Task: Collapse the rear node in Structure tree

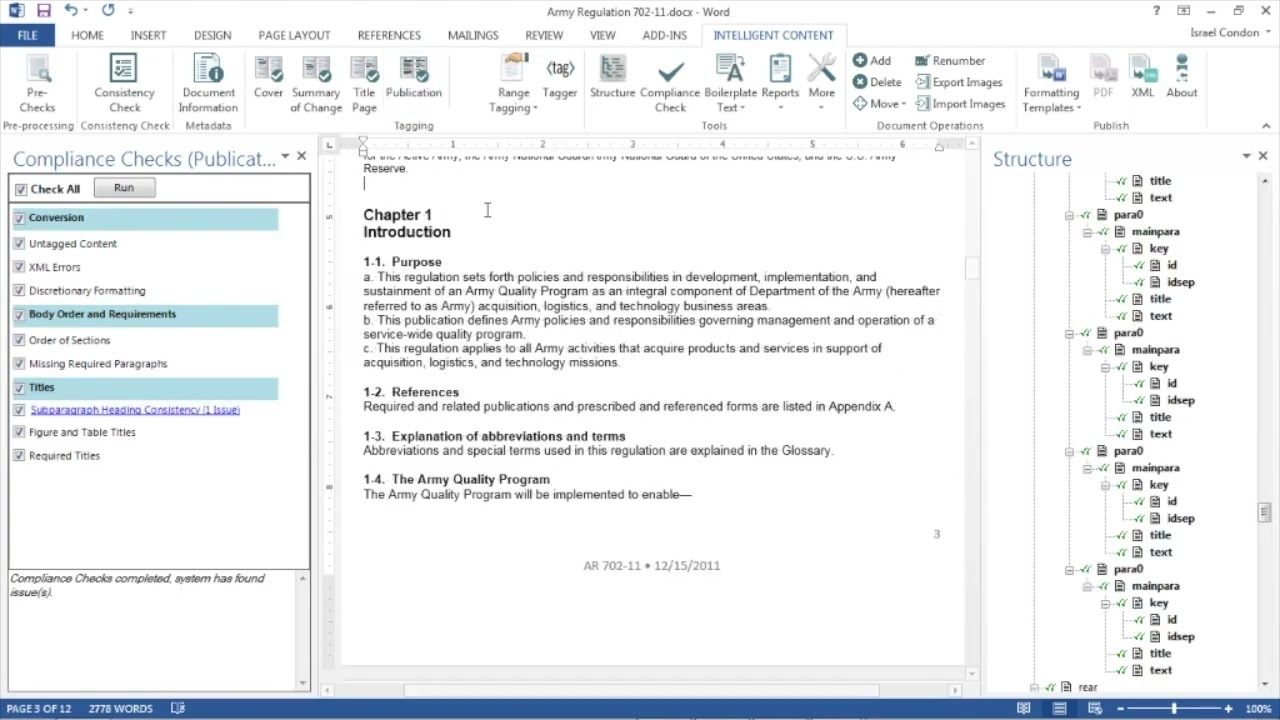Action: (1034, 688)
